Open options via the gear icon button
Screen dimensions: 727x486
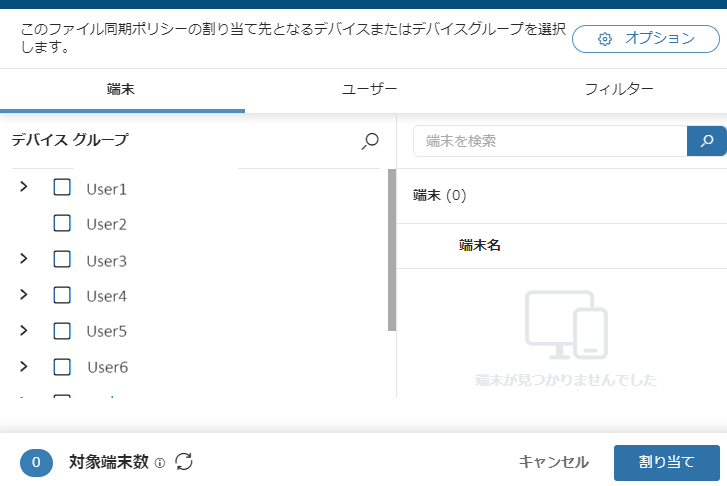645,39
